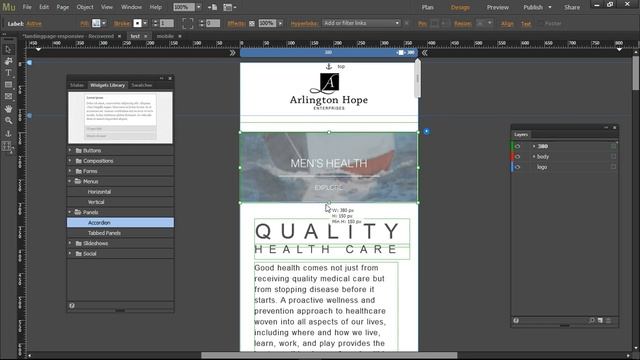Select the Rectangle tool

[8, 85]
